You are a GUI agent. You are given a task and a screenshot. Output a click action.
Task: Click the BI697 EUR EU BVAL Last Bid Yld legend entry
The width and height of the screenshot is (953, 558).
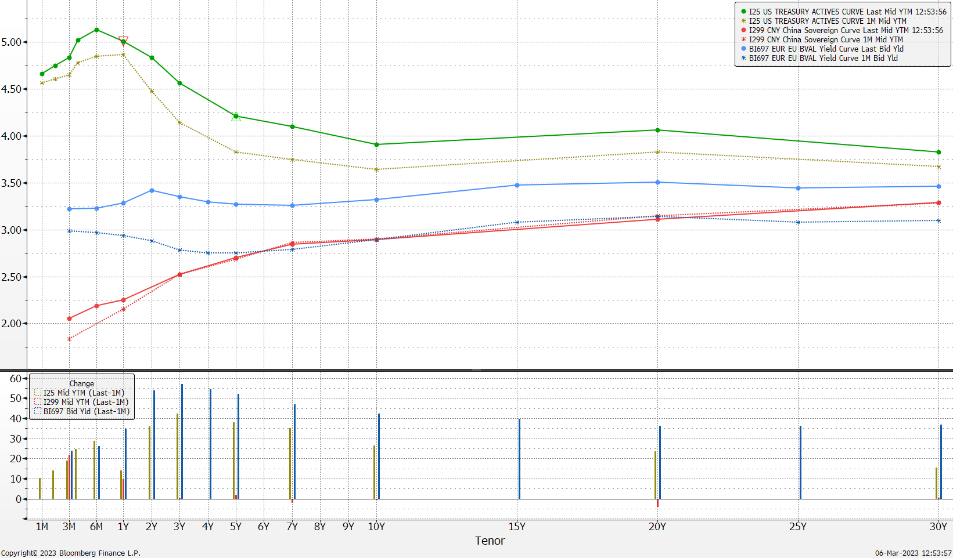pos(822,49)
